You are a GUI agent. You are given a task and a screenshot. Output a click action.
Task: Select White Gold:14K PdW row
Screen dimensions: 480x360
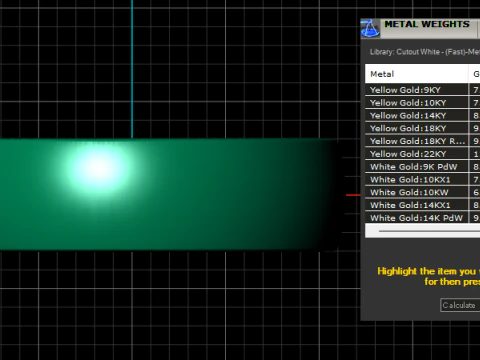(423, 218)
